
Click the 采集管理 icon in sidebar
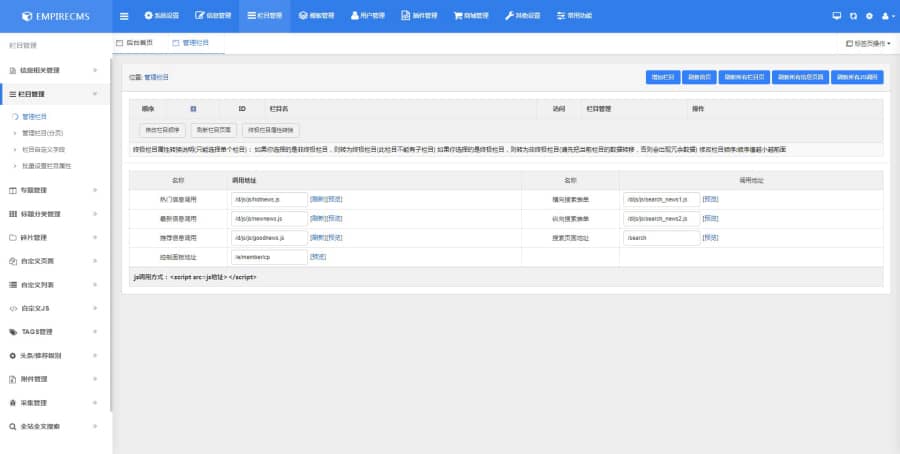(13, 403)
